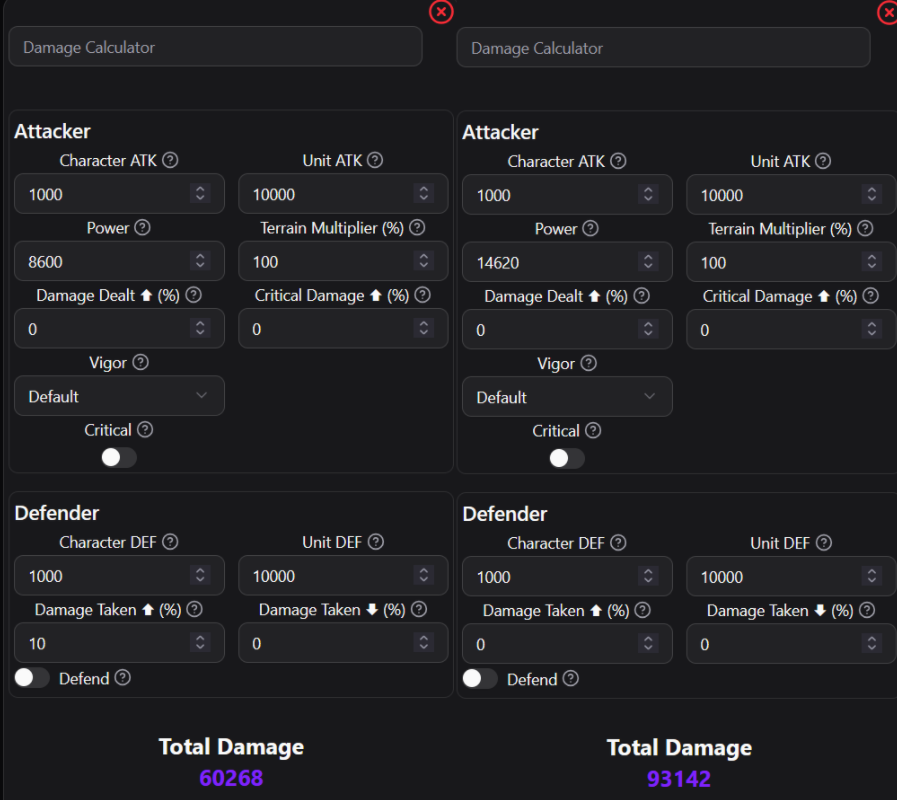Step left Unit ATK value 10000
This screenshot has height=800, width=897.
(423, 193)
